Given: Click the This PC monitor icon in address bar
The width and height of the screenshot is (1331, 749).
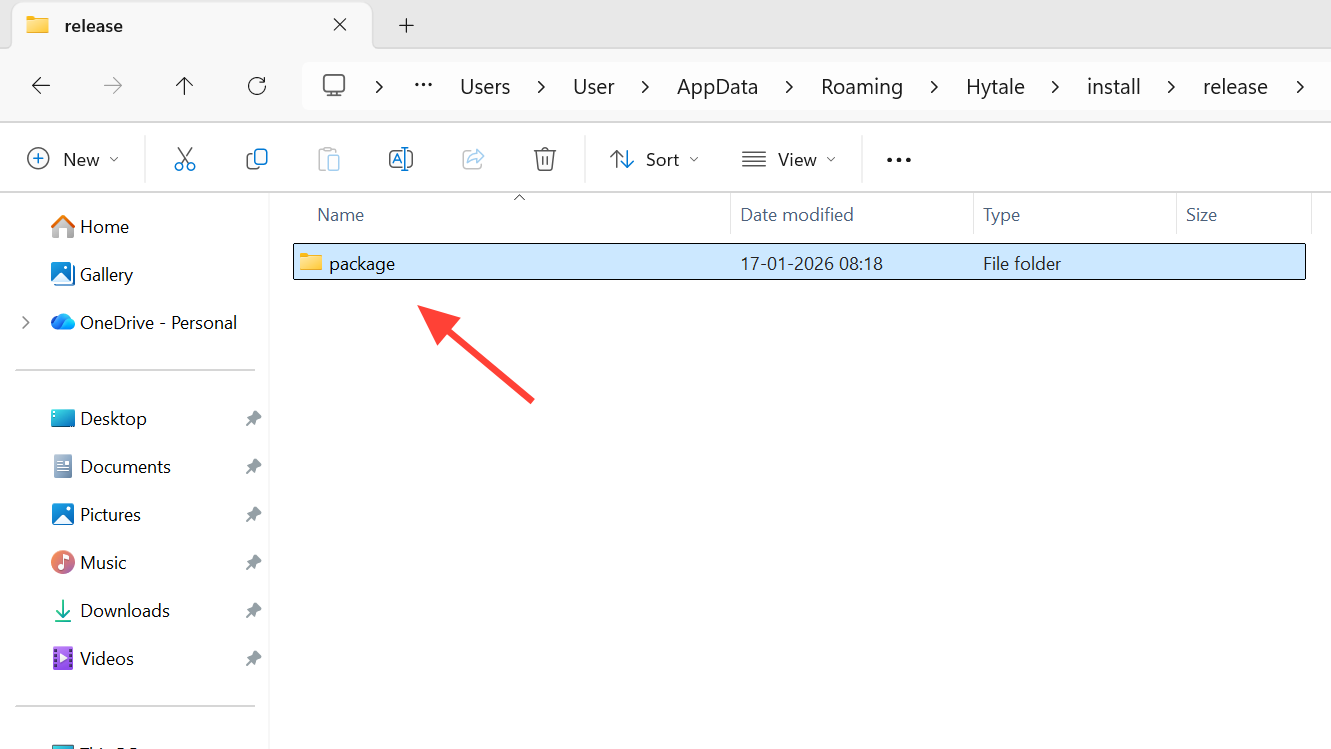Looking at the screenshot, I should click(x=334, y=86).
